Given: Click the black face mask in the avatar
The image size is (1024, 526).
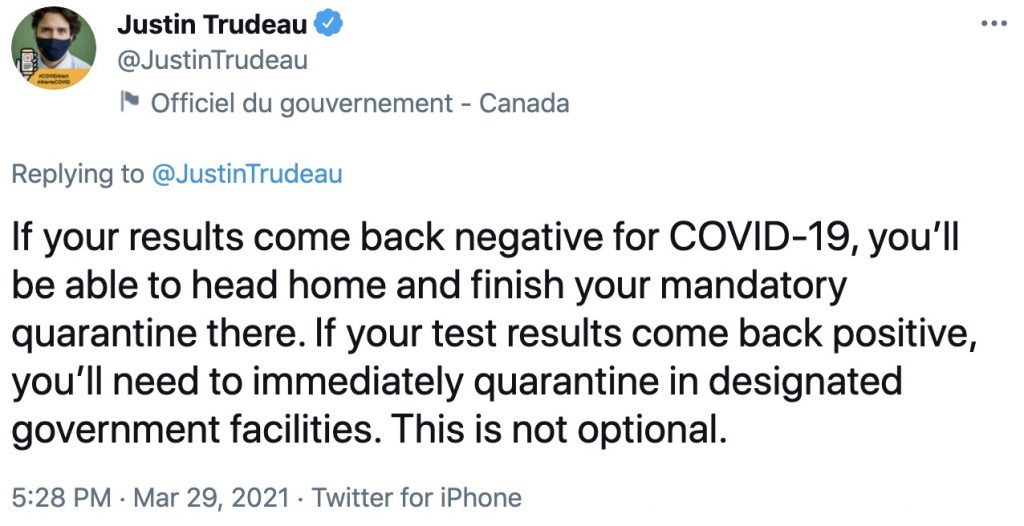Looking at the screenshot, I should pos(54,49).
